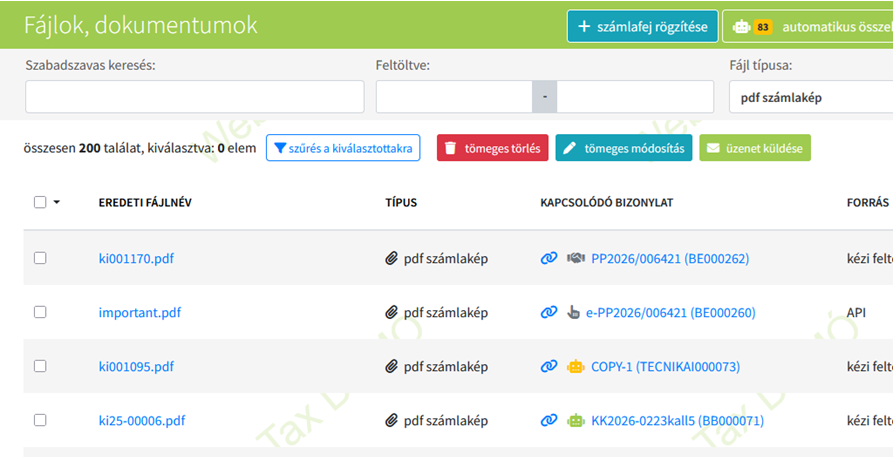894x457 pixels.
Task: Click the paperclip icon in the ki001095.pdf row
Action: tap(391, 366)
